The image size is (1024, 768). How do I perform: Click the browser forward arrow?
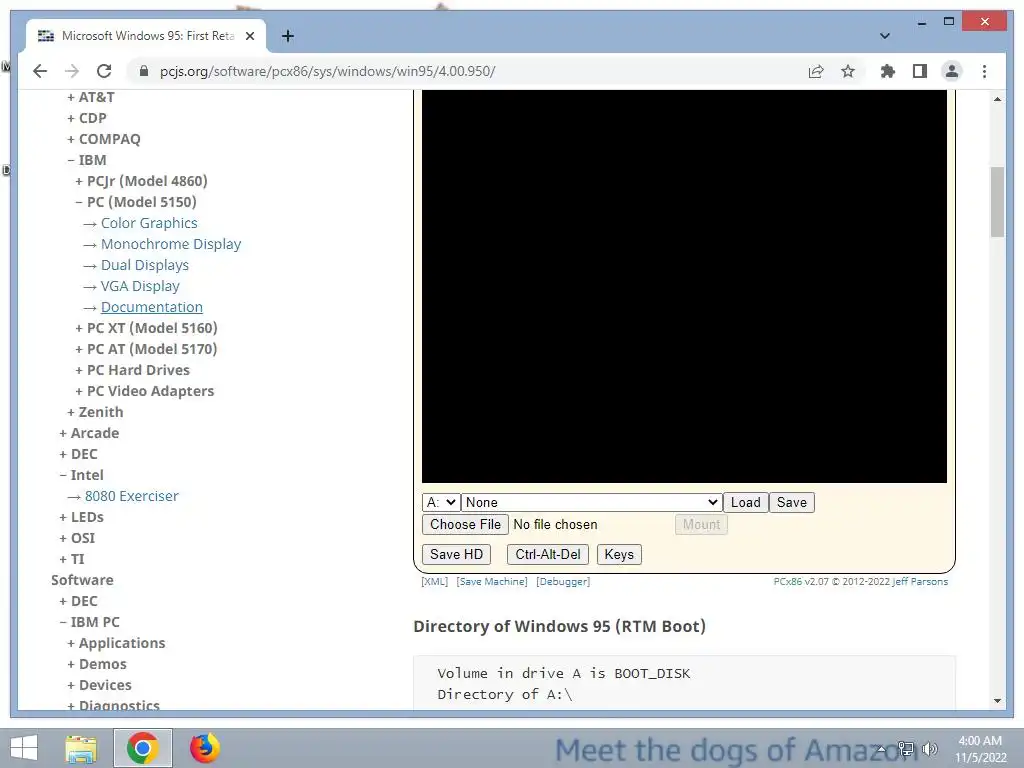coord(72,71)
